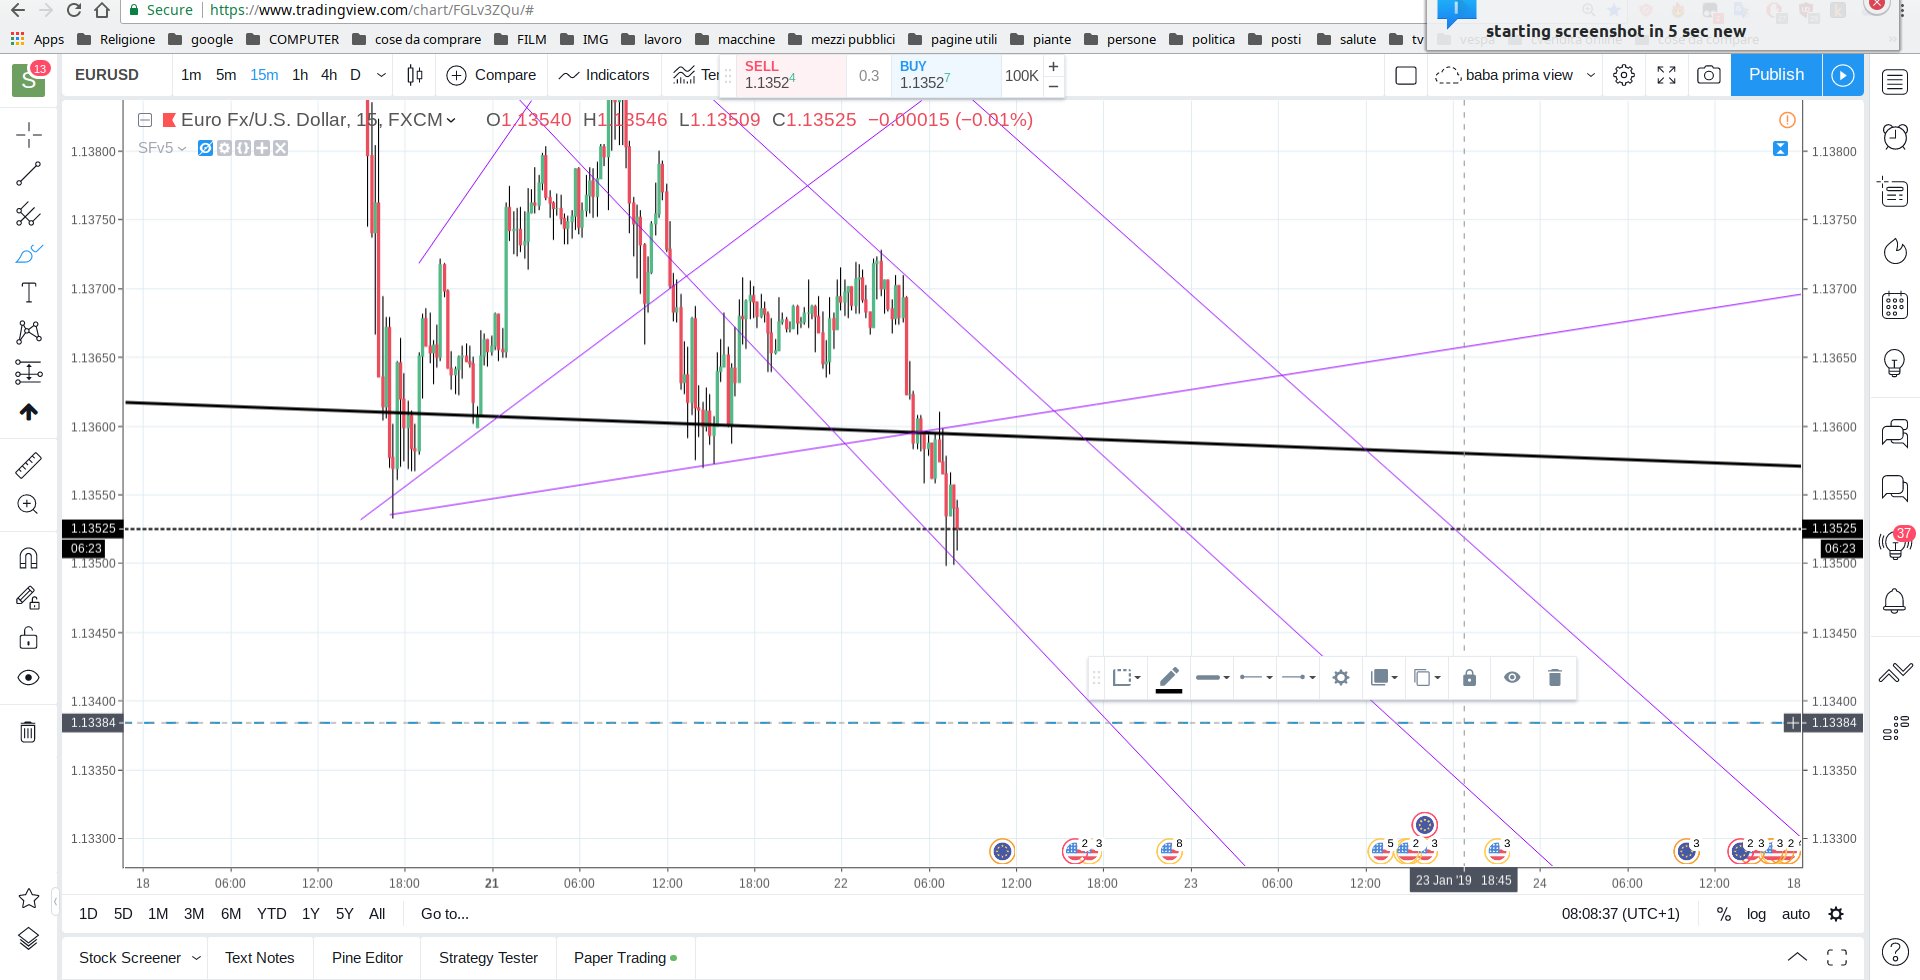Select the text annotation tool
Screen dimensions: 1920x980
[x=29, y=293]
